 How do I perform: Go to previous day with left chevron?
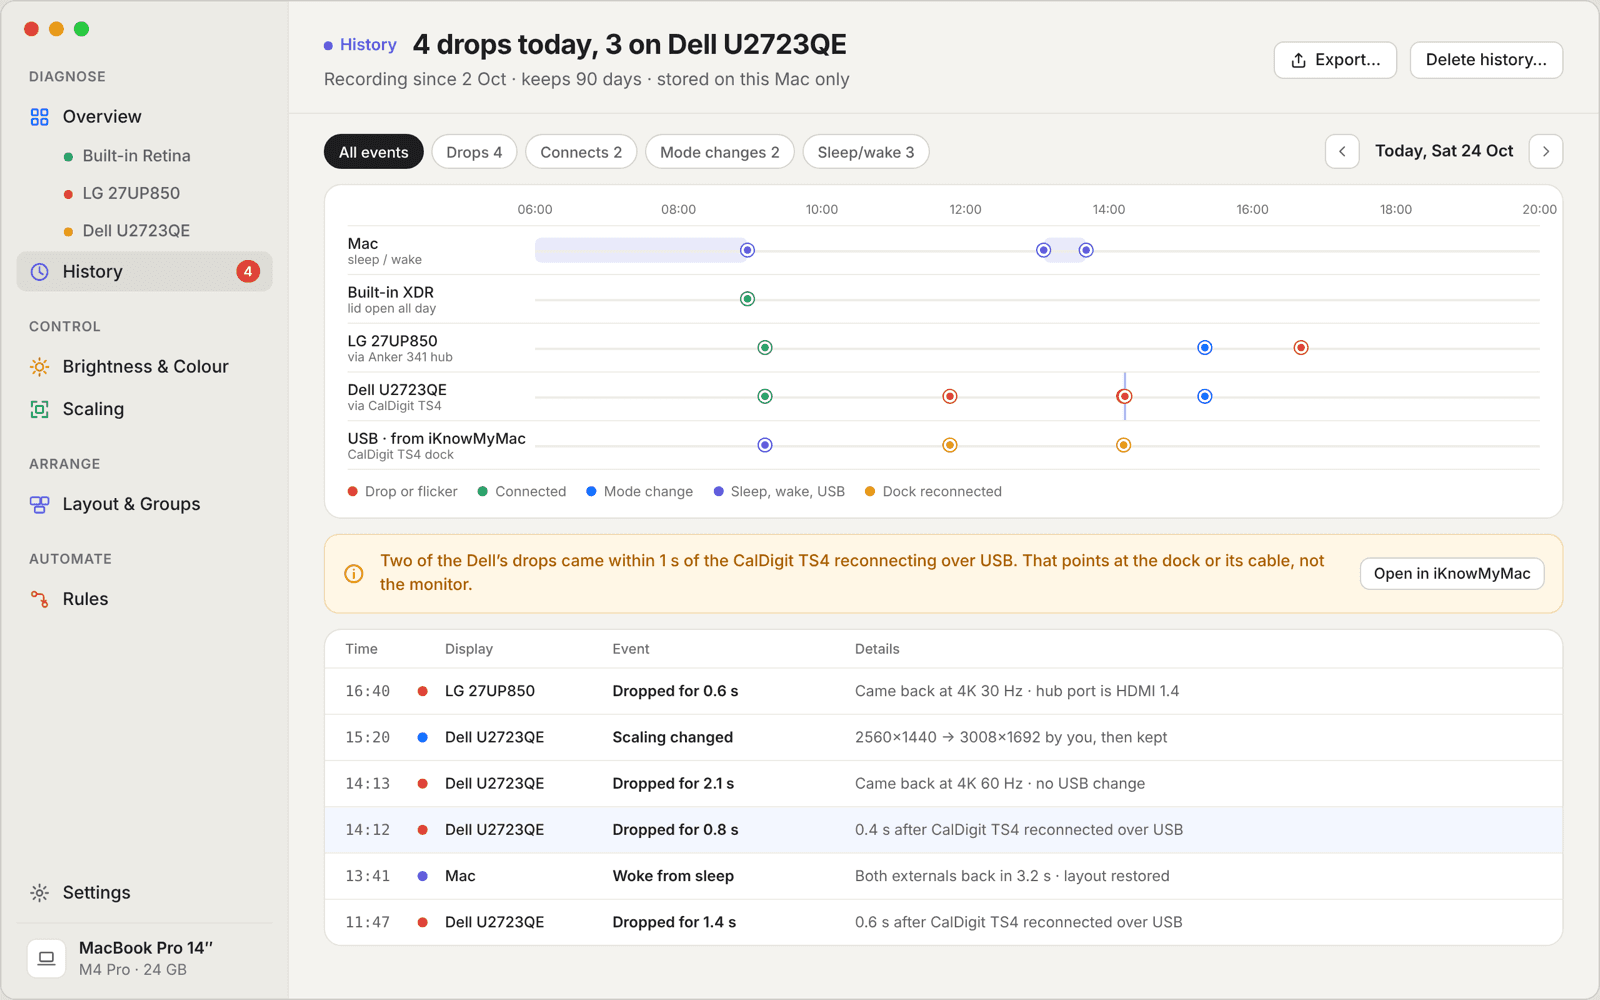pyautogui.click(x=1342, y=152)
